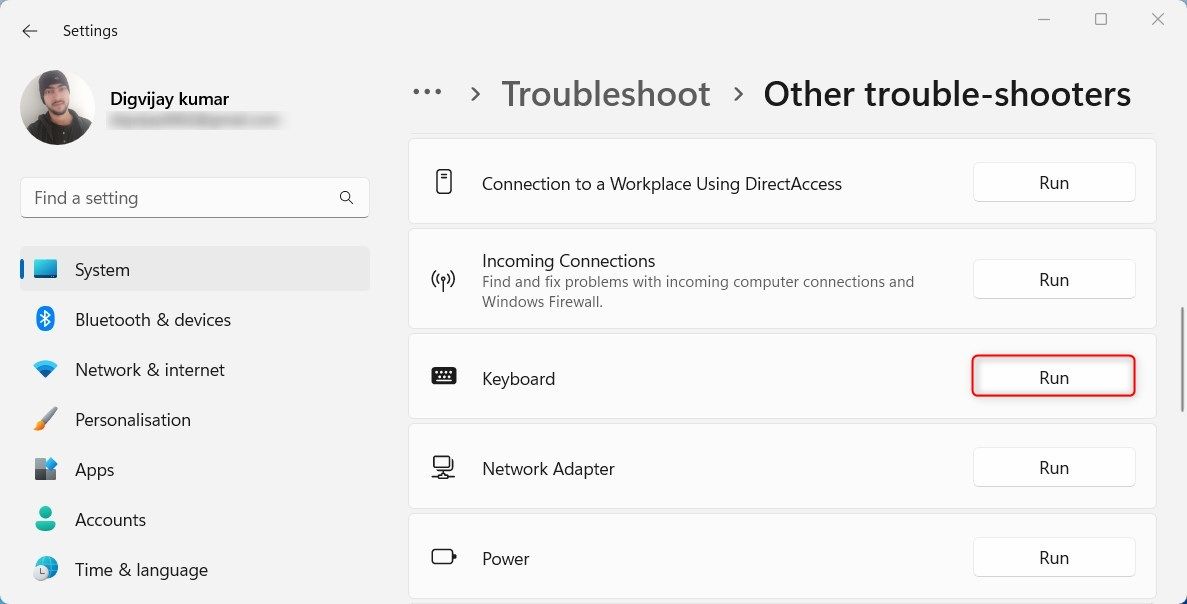Click the Accounts sidebar icon

coord(46,519)
